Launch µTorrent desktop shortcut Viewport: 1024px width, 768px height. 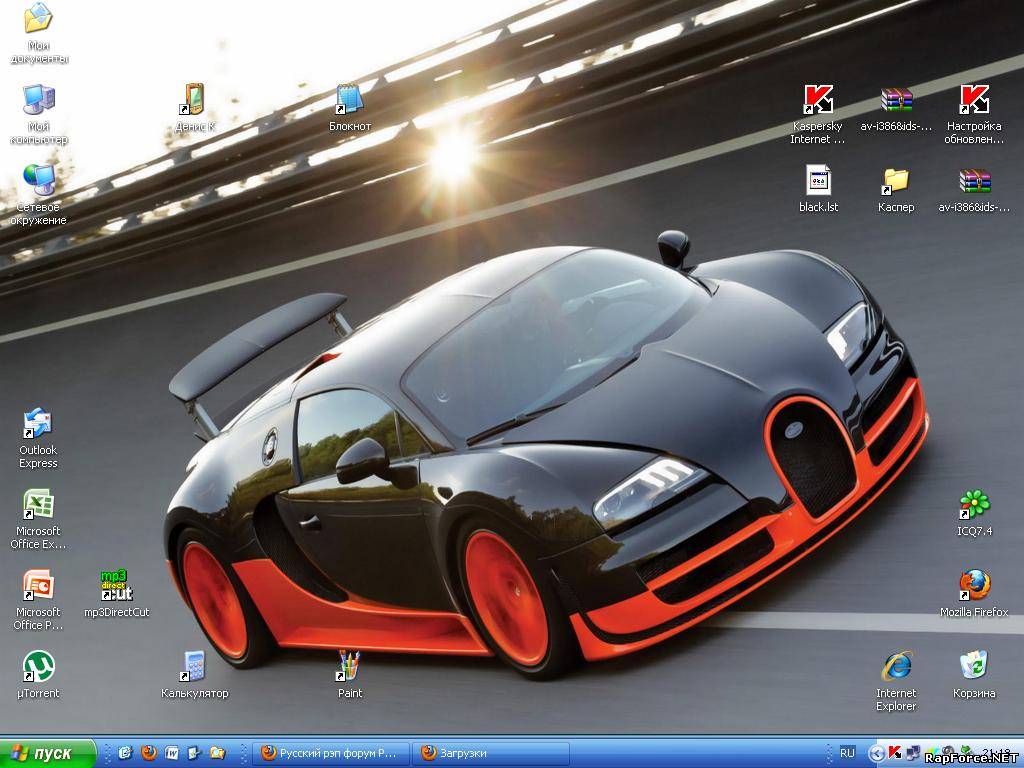coord(38,667)
